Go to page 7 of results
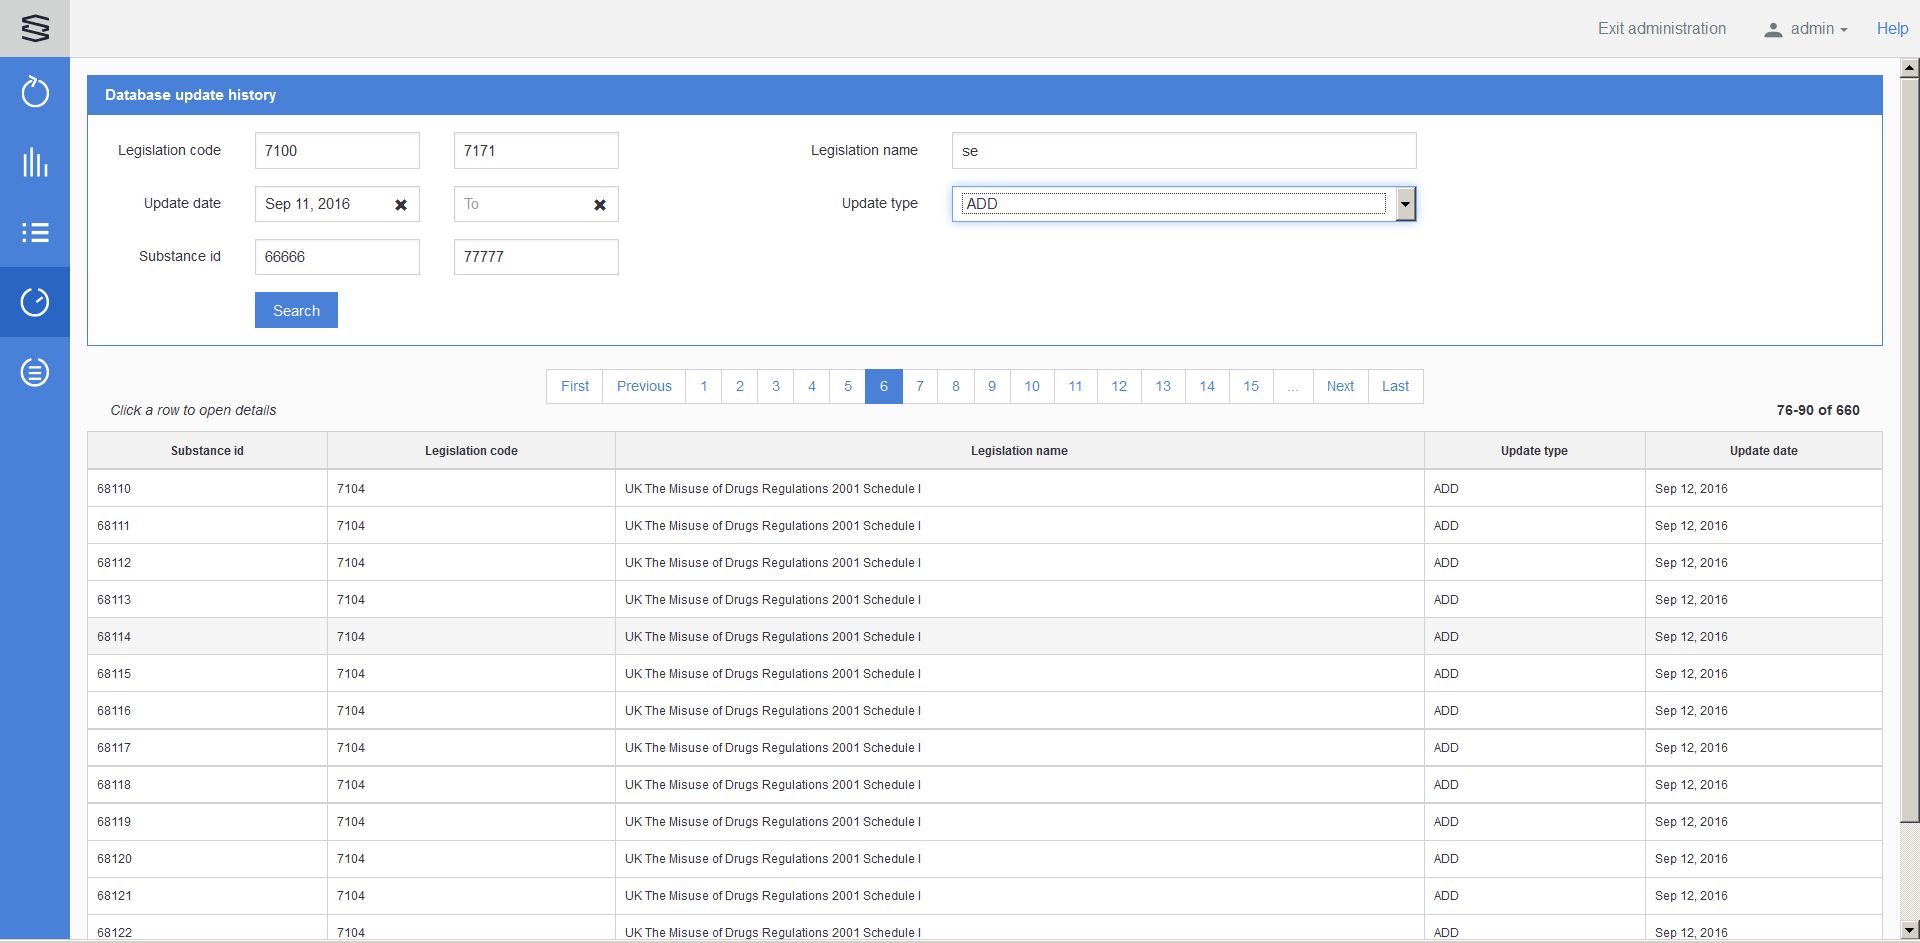Viewport: 1920px width, 943px height. tap(920, 386)
